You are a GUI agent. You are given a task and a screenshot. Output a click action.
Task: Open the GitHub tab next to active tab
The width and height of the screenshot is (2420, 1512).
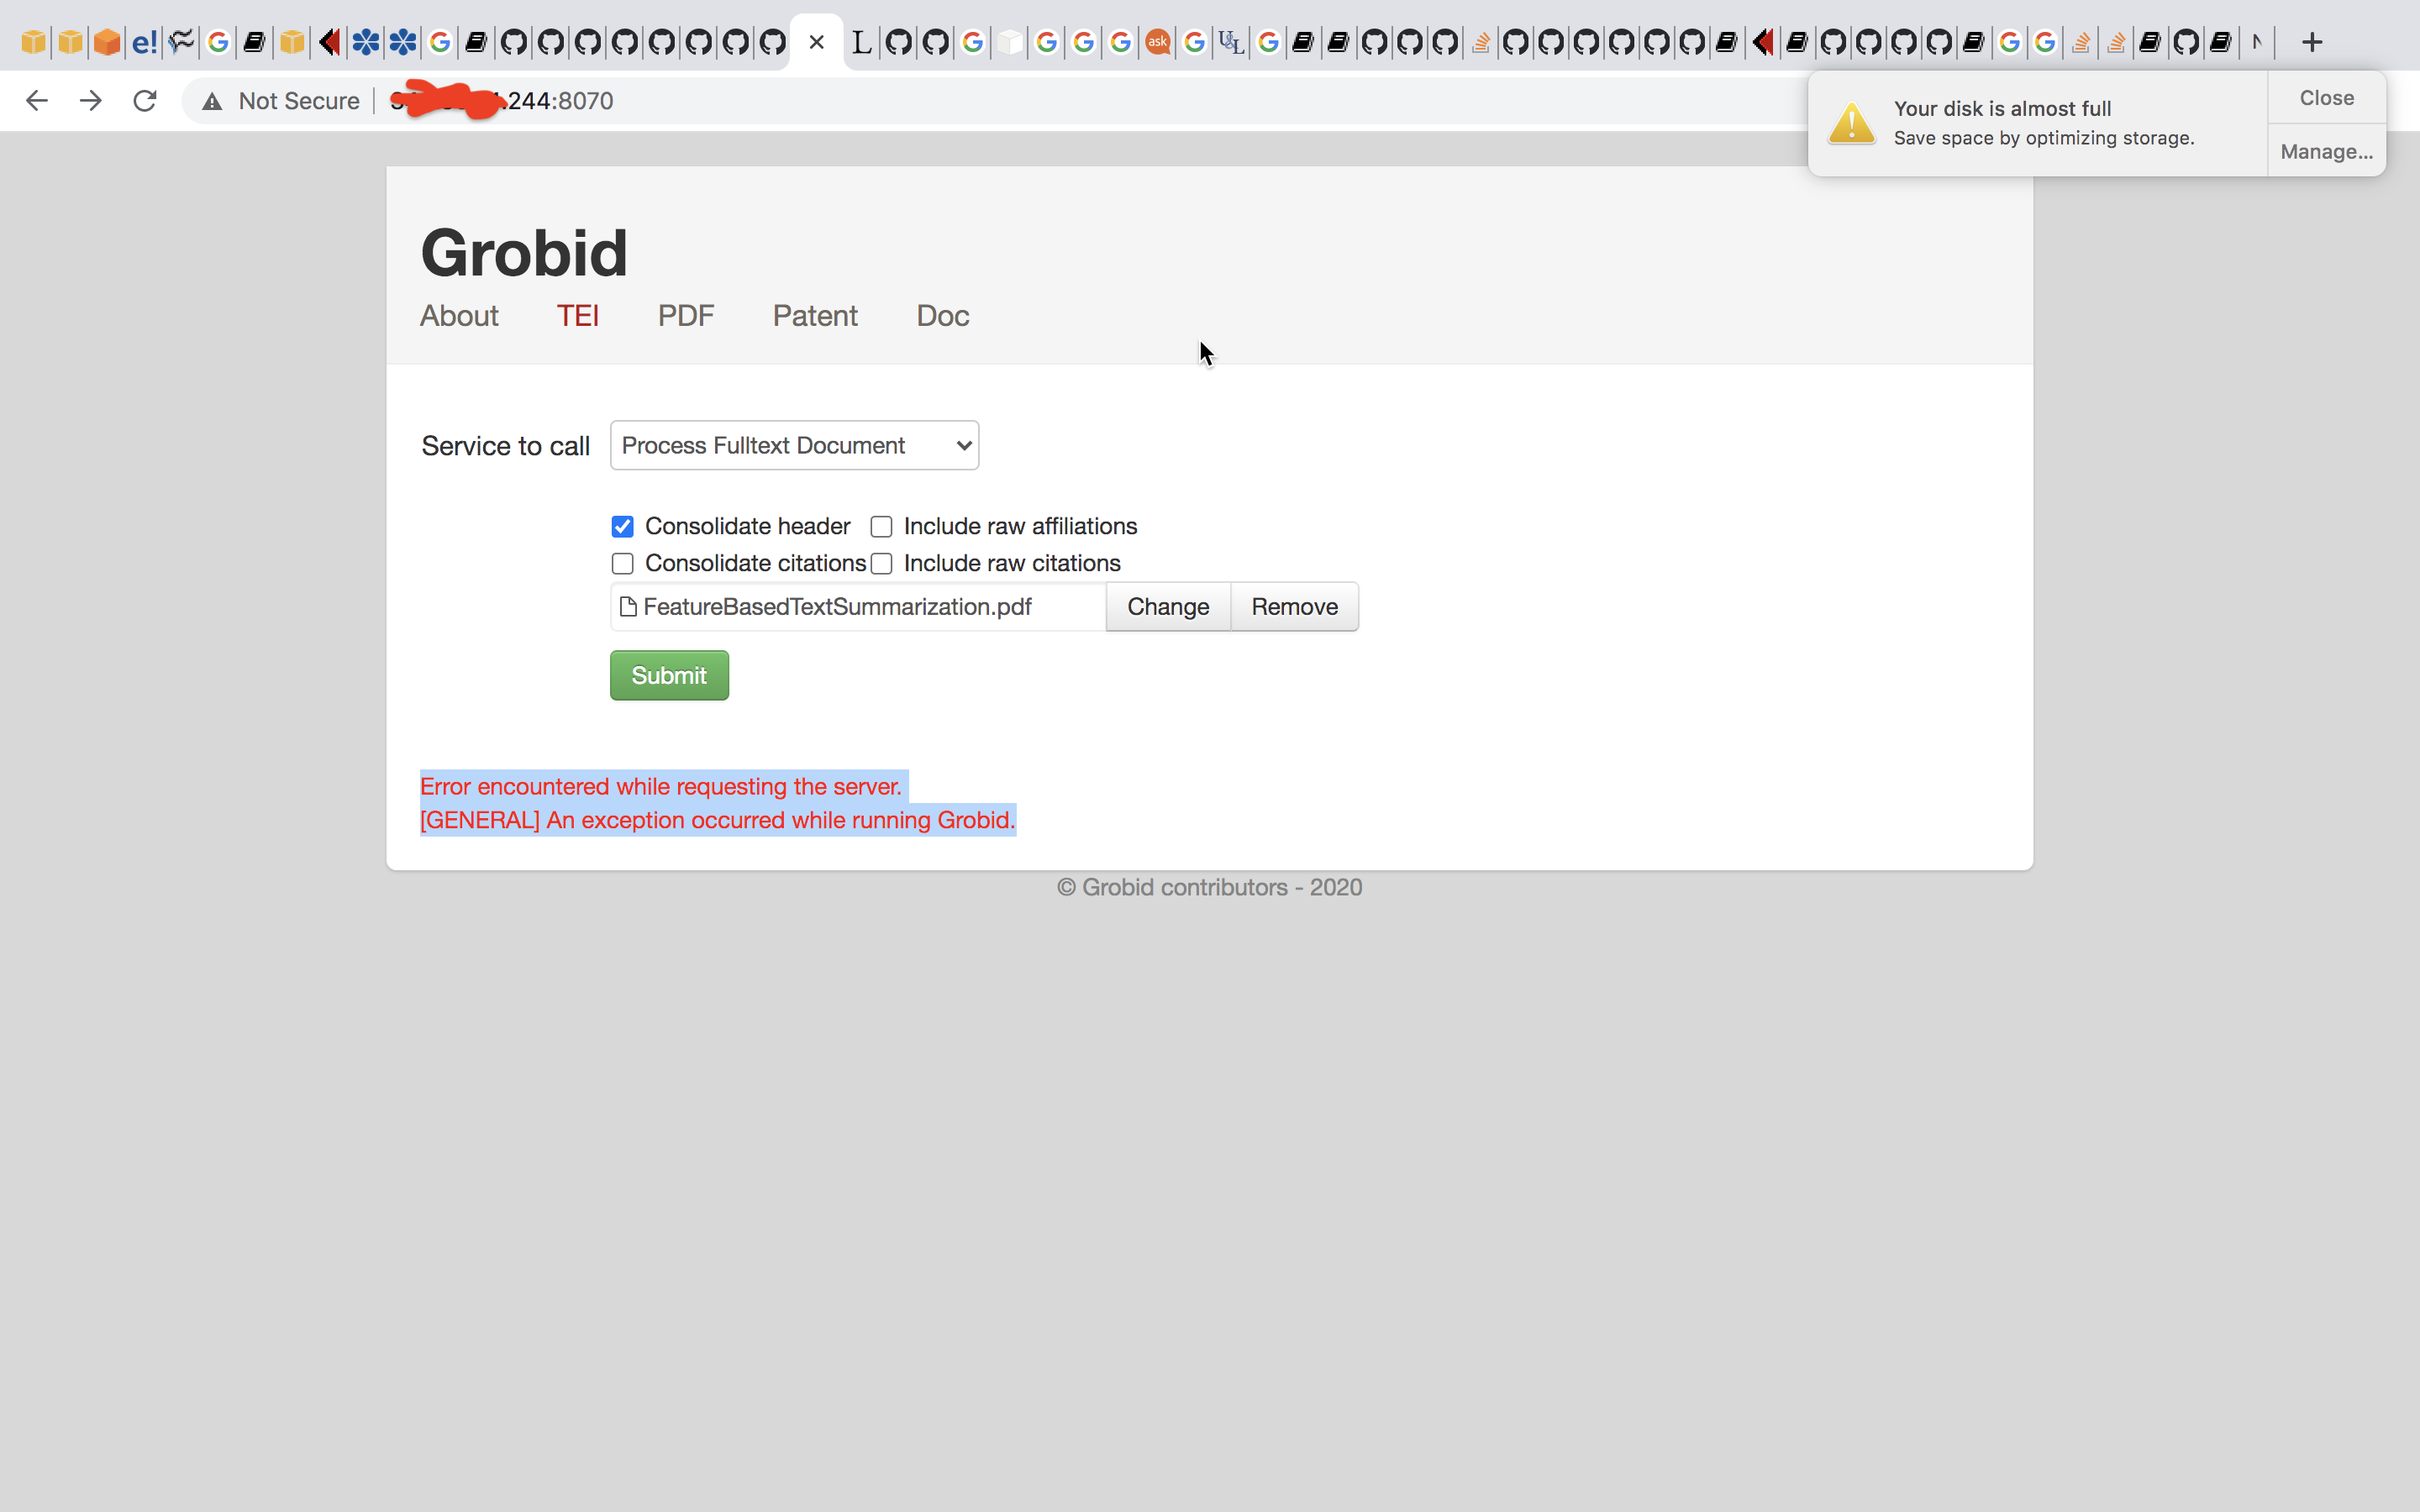tap(898, 42)
